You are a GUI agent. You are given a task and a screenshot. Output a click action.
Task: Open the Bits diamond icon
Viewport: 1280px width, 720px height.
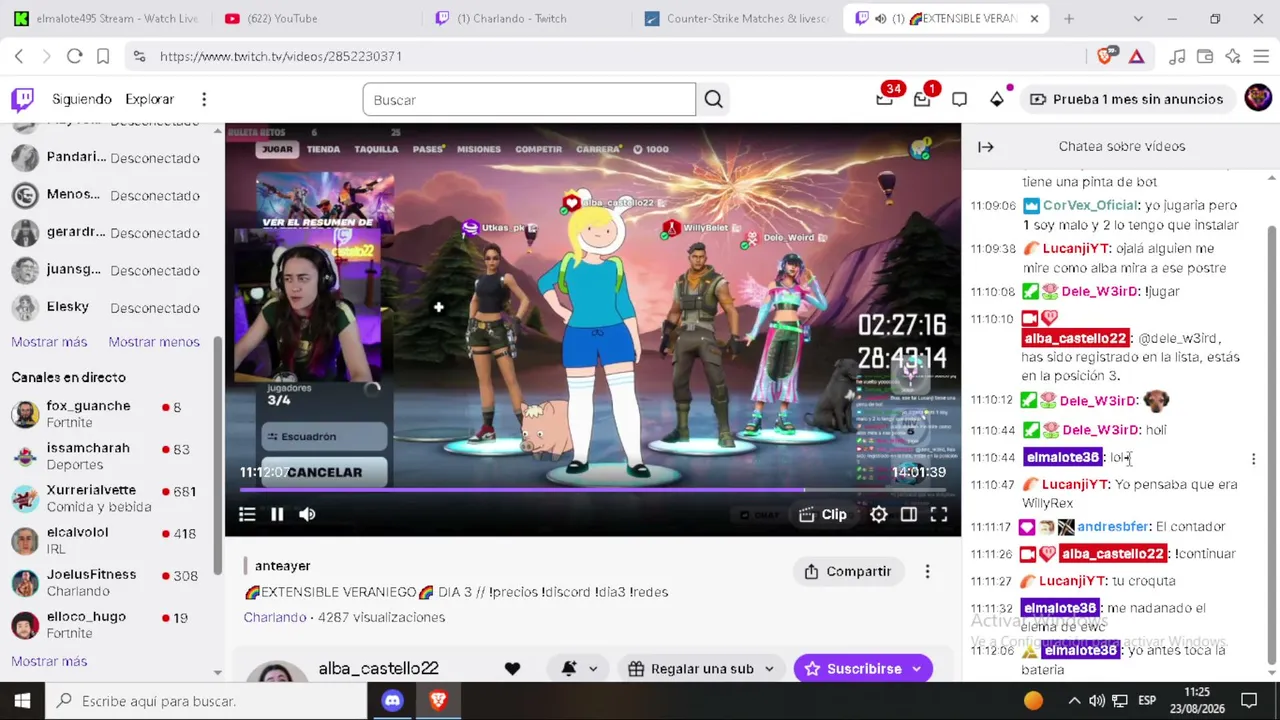point(997,99)
